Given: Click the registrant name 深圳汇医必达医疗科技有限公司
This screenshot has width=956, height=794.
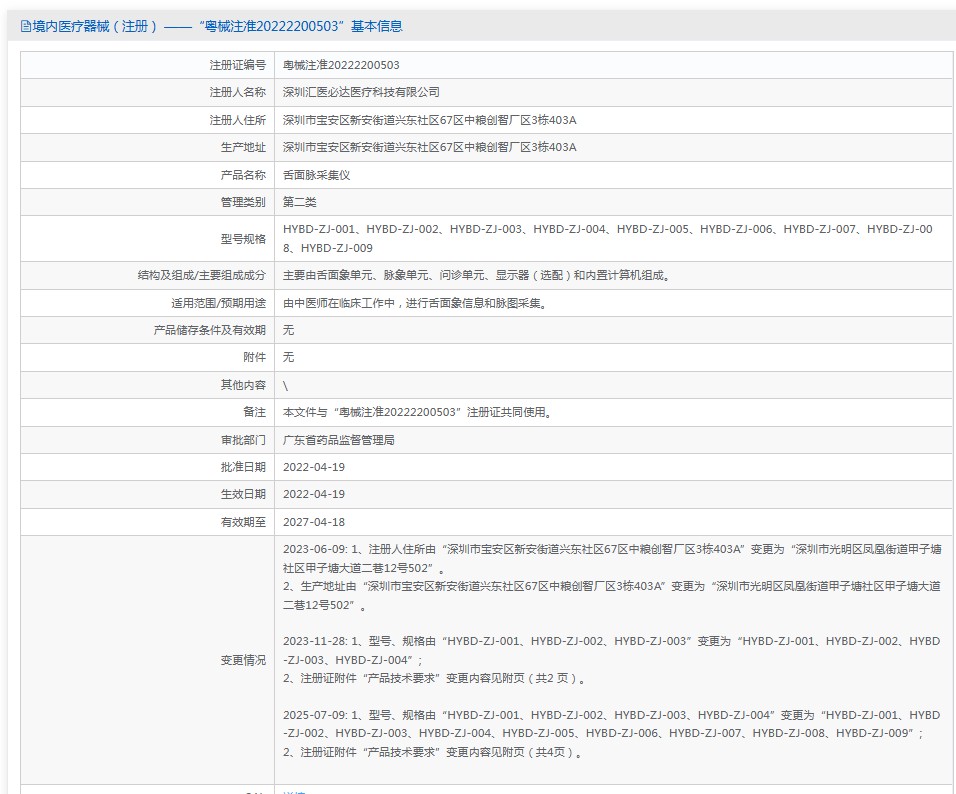Looking at the screenshot, I should coord(361,93).
